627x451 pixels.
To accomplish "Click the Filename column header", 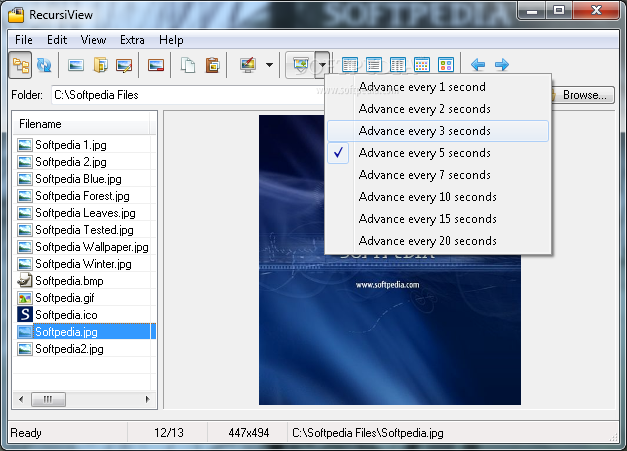I will [82, 124].
